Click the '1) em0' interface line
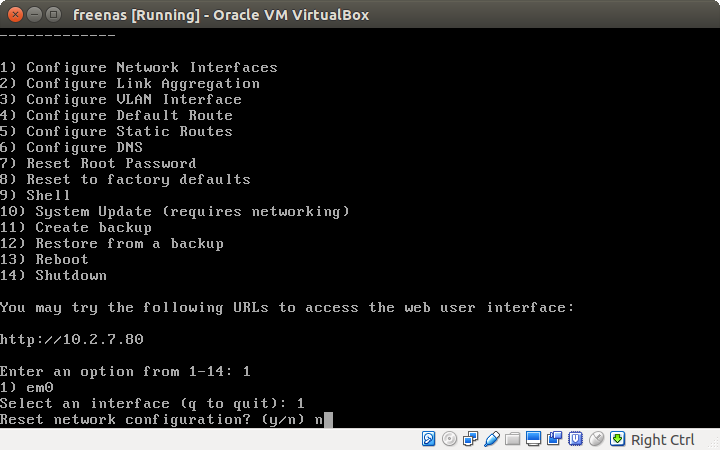720x450 pixels. (27, 388)
